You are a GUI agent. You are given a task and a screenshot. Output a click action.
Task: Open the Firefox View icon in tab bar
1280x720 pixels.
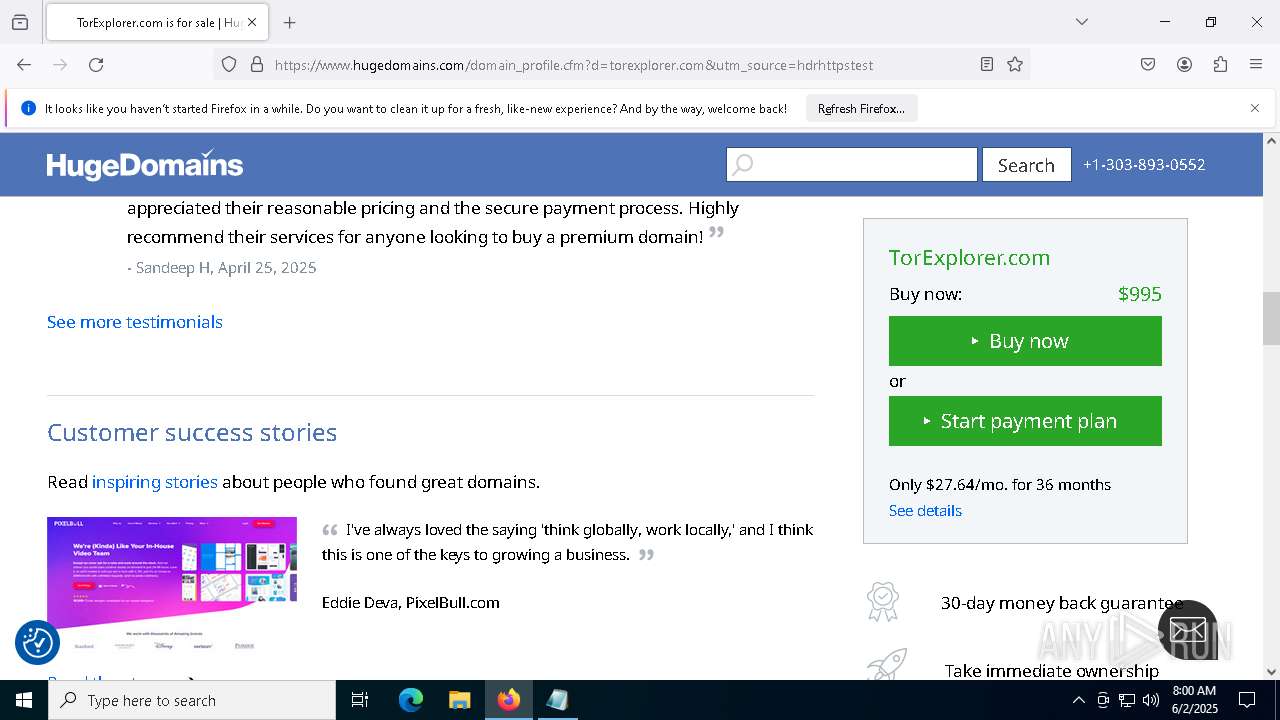point(20,22)
